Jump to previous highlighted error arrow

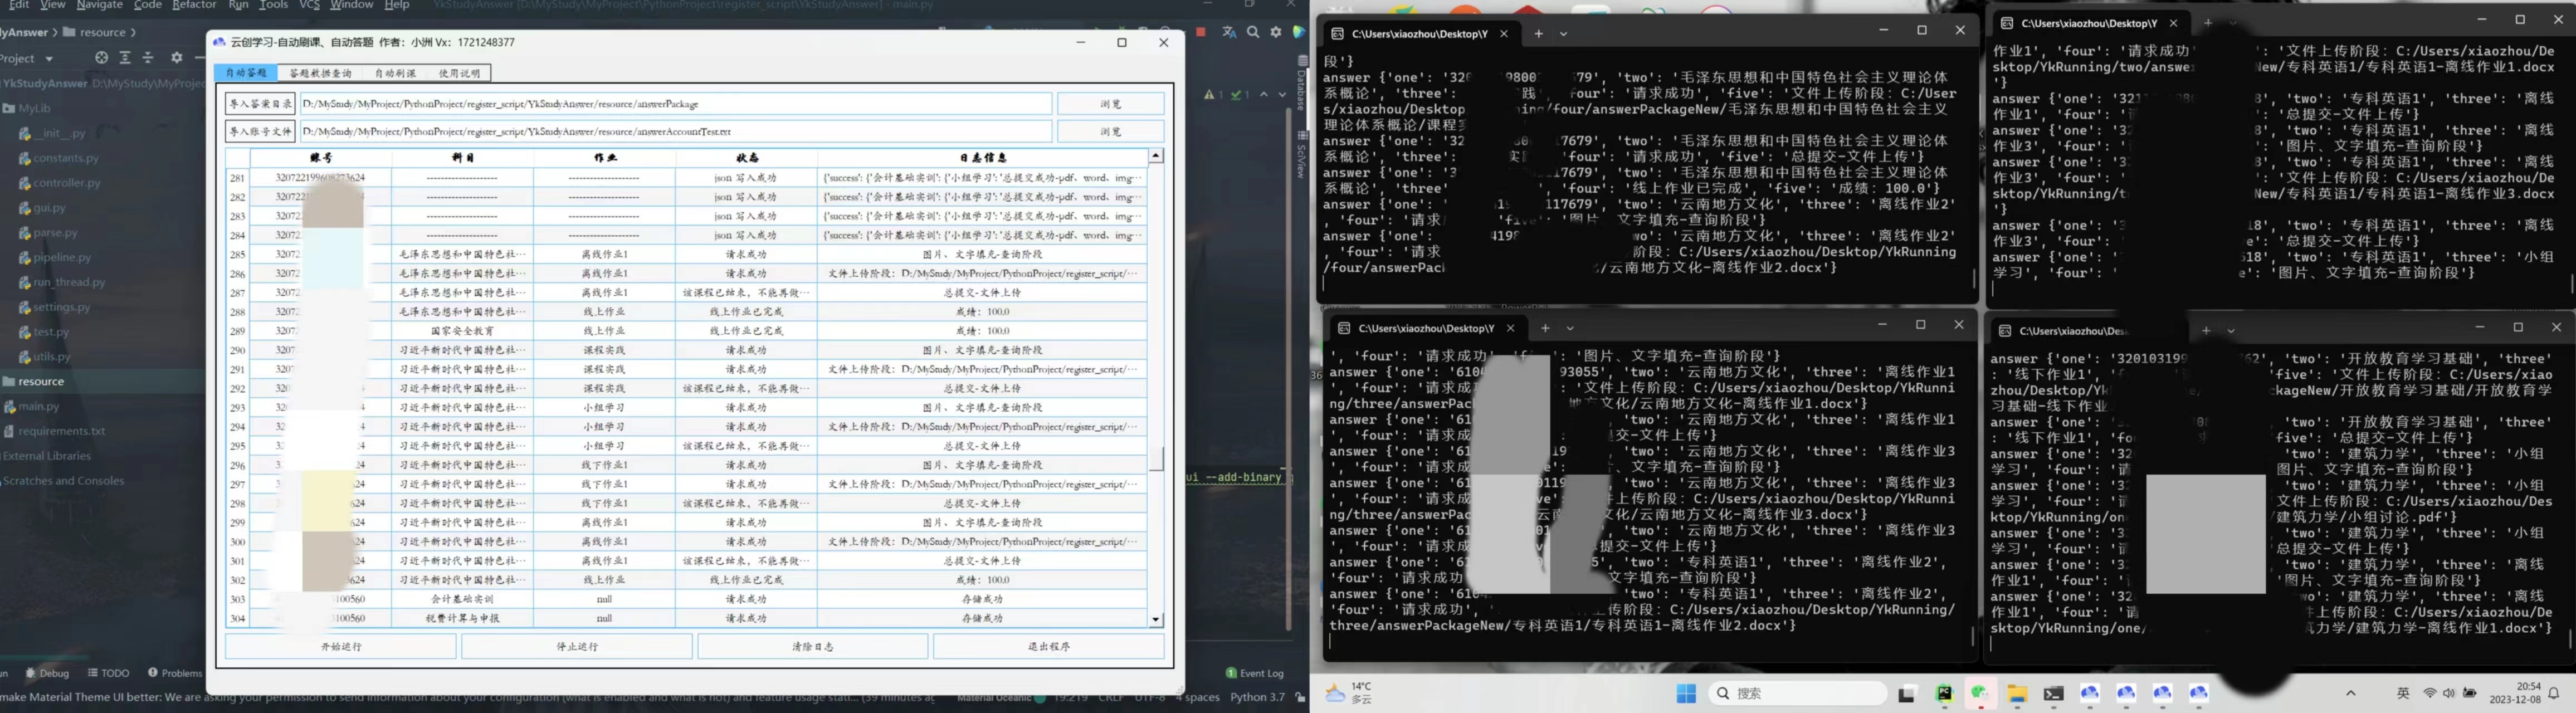(1264, 95)
